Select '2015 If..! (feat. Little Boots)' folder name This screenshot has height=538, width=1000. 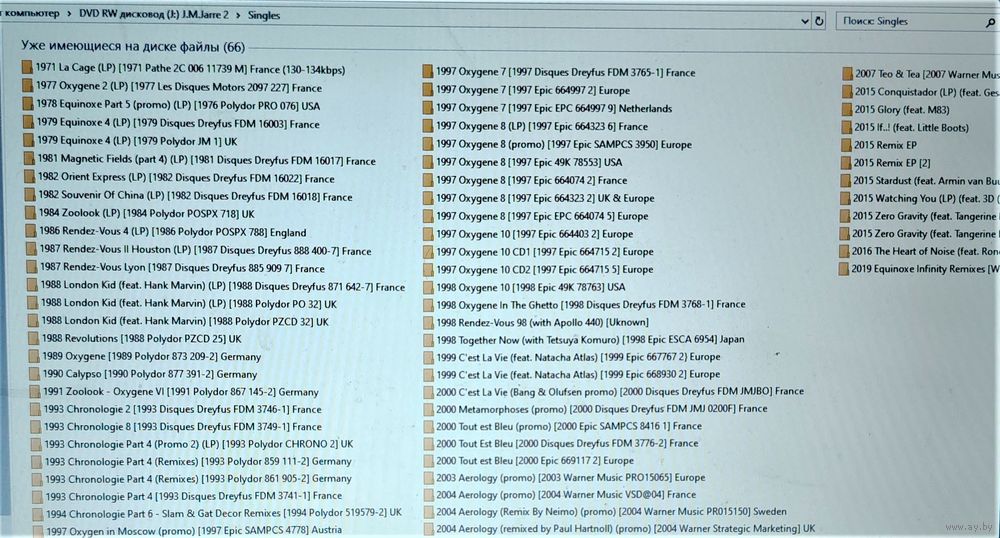click(911, 127)
